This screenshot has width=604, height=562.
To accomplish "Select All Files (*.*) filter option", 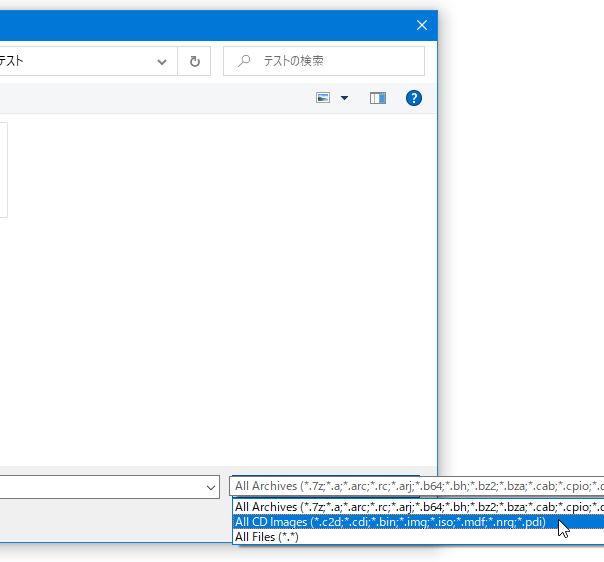I will click(418, 537).
